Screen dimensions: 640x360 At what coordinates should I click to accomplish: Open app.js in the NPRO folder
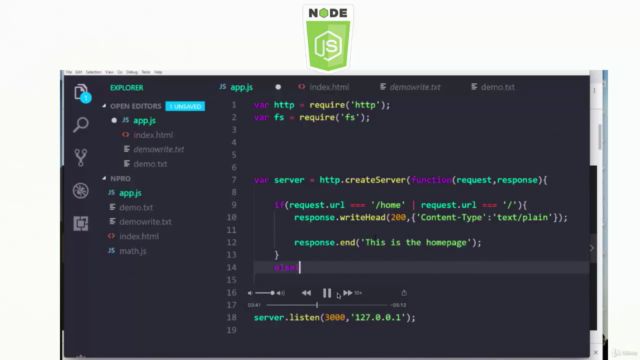click(x=130, y=193)
